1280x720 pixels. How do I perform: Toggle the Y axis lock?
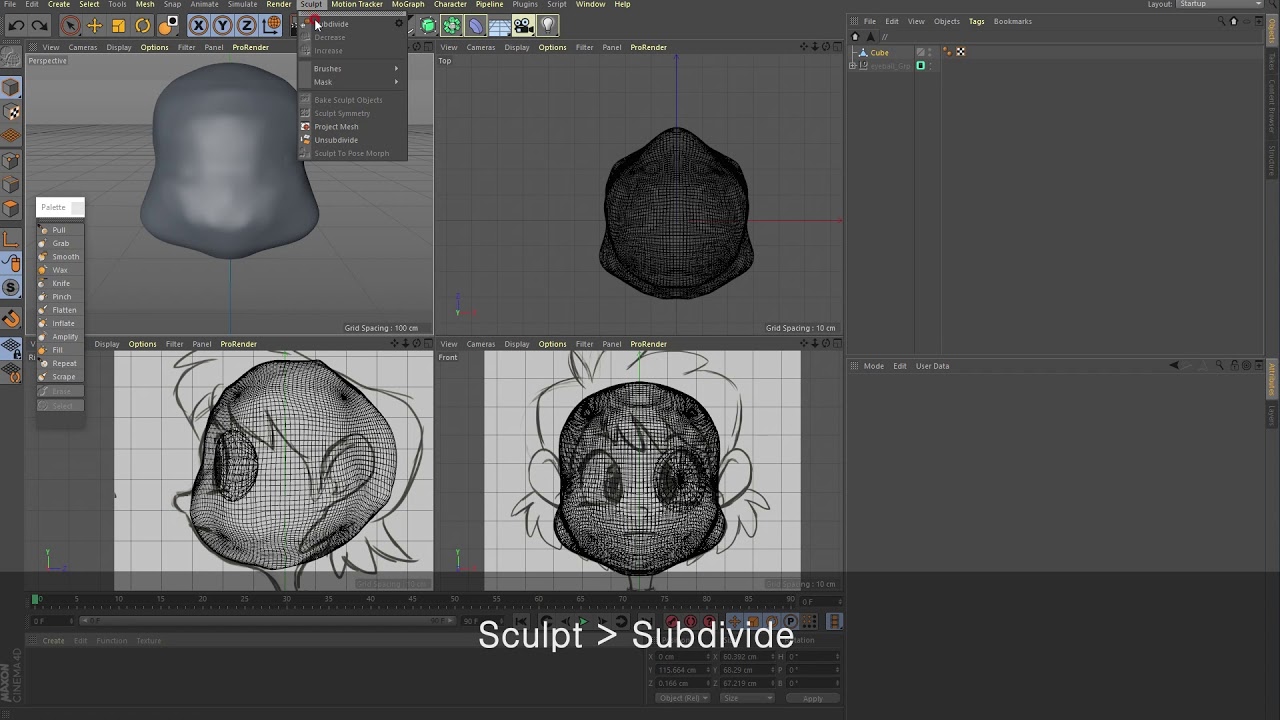pyautogui.click(x=222, y=25)
